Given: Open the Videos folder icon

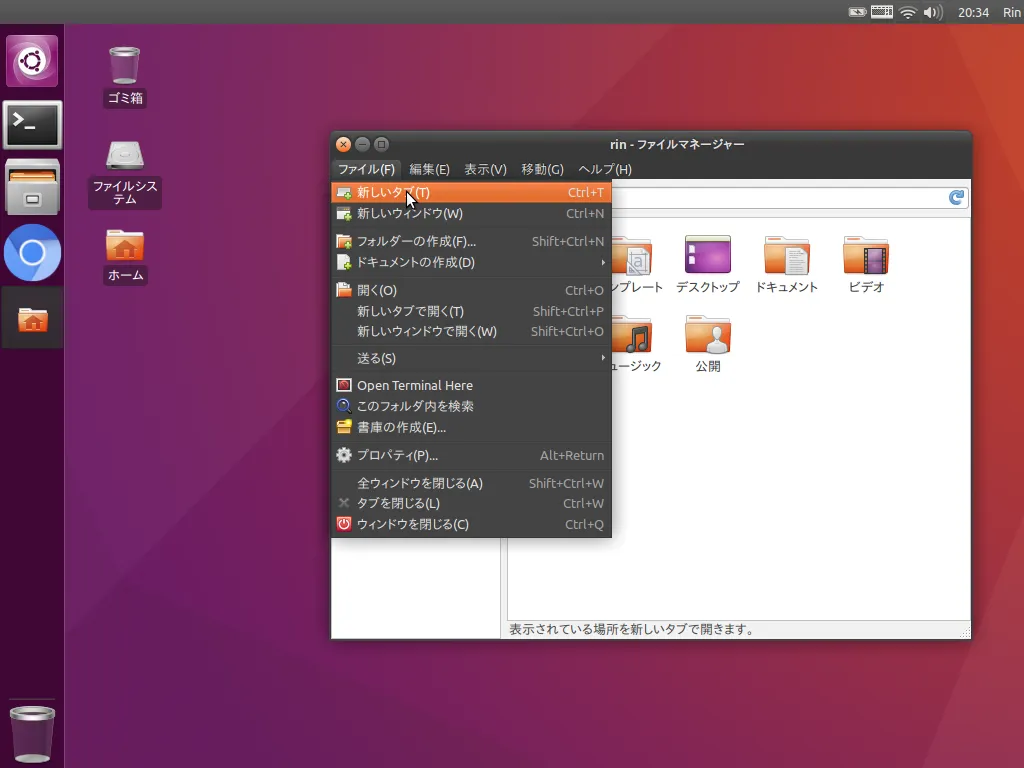Looking at the screenshot, I should point(865,256).
